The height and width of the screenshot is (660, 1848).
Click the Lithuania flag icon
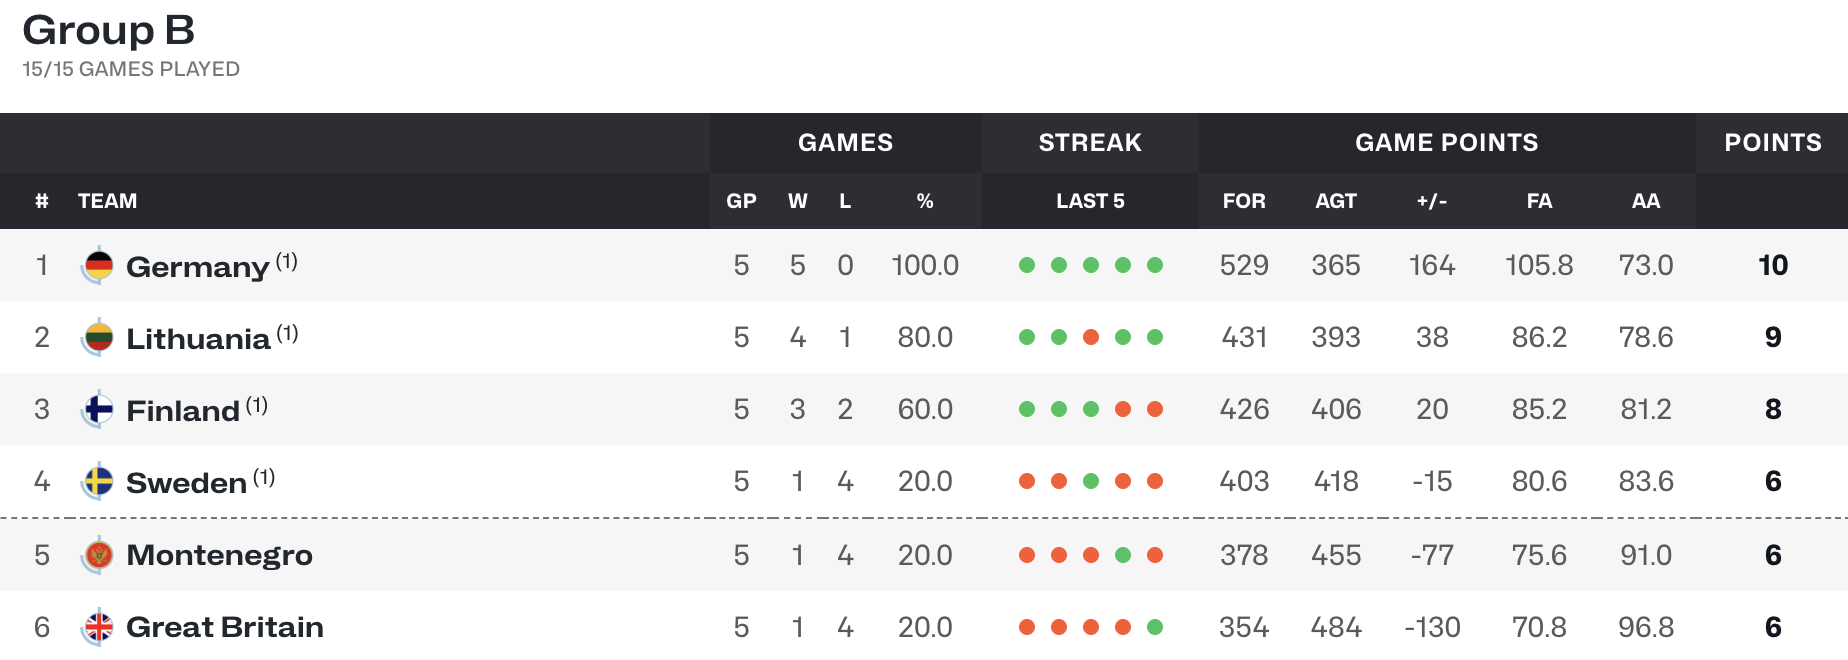(x=98, y=337)
